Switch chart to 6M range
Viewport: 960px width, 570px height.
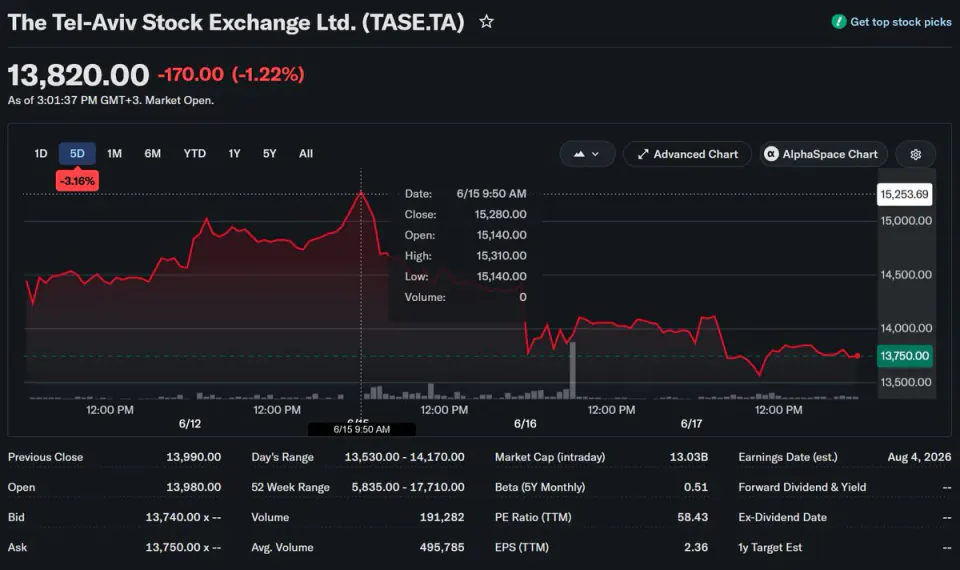point(152,154)
